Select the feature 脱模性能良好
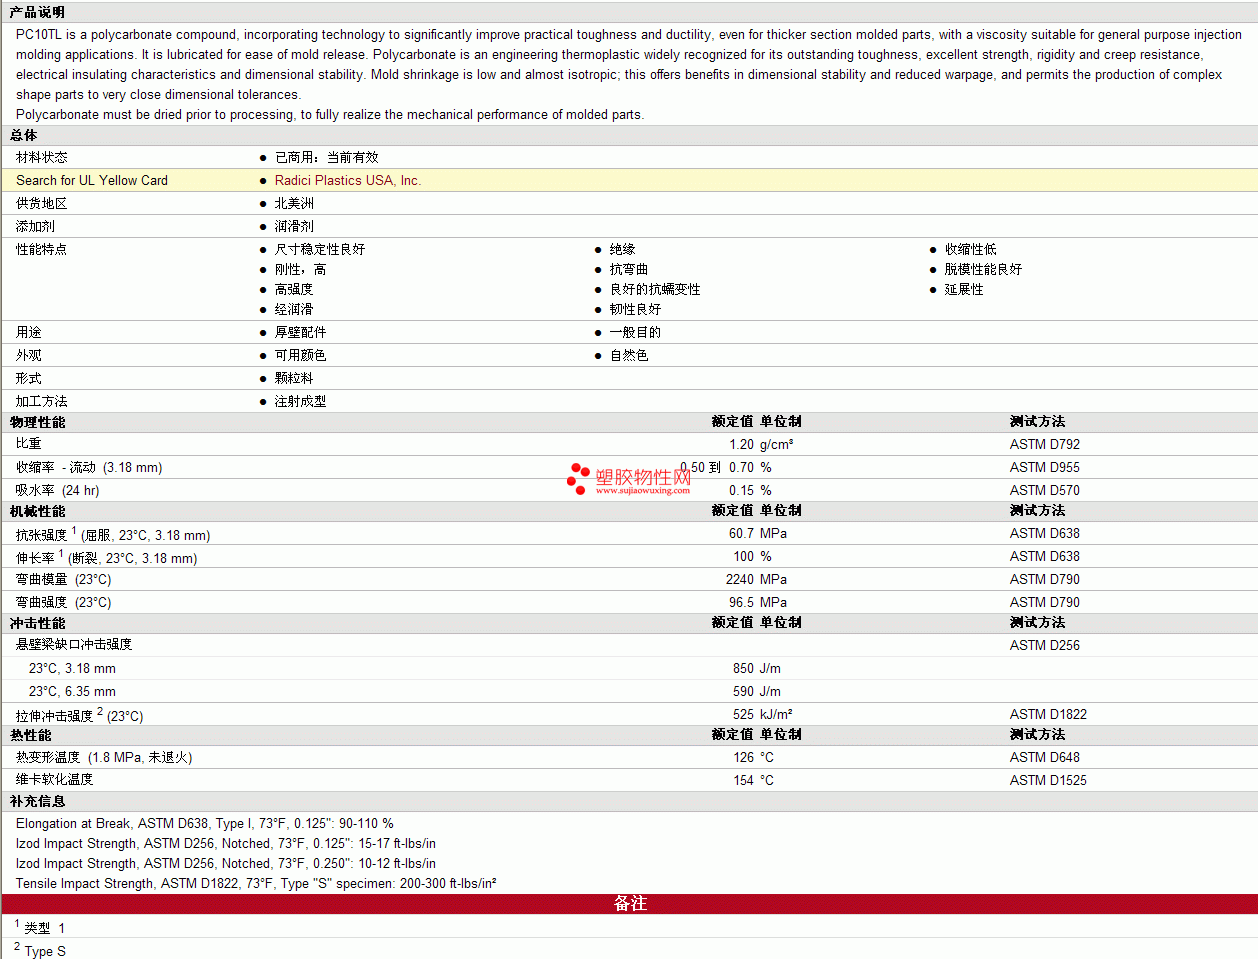 [983, 269]
